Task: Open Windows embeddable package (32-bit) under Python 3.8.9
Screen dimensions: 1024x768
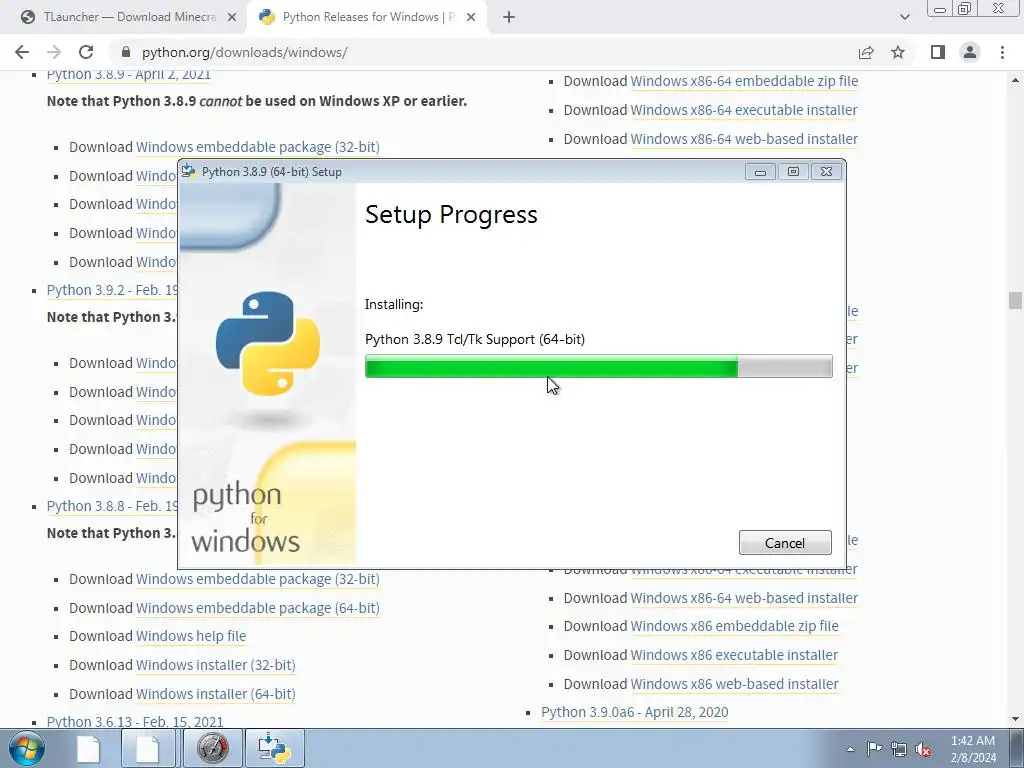Action: tap(257, 147)
